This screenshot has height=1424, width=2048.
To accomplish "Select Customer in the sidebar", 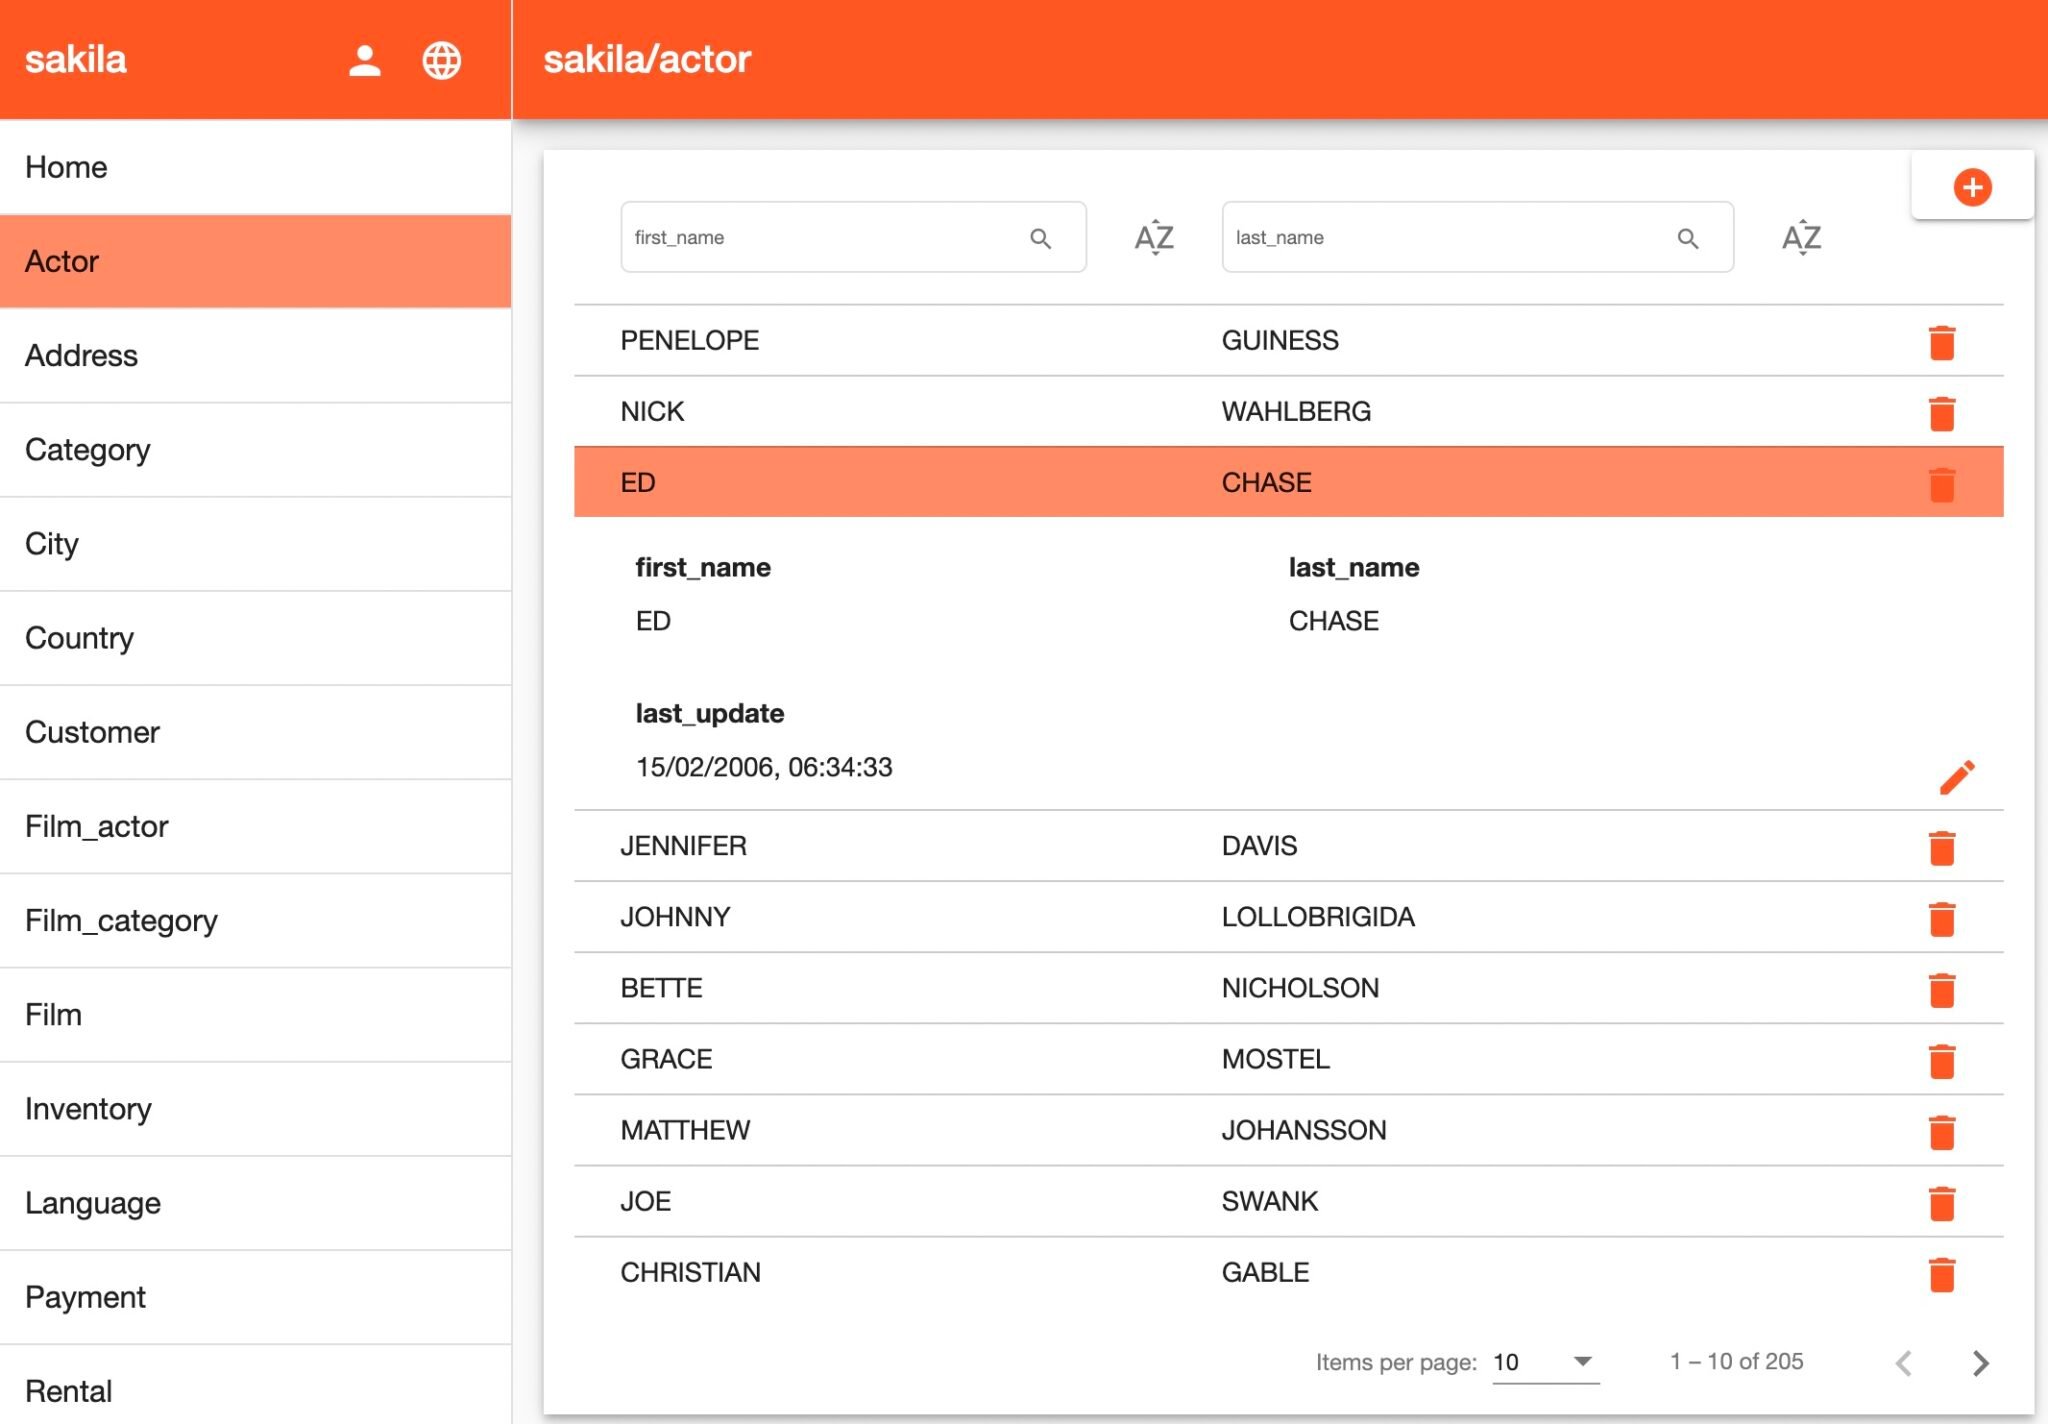I will coord(92,732).
